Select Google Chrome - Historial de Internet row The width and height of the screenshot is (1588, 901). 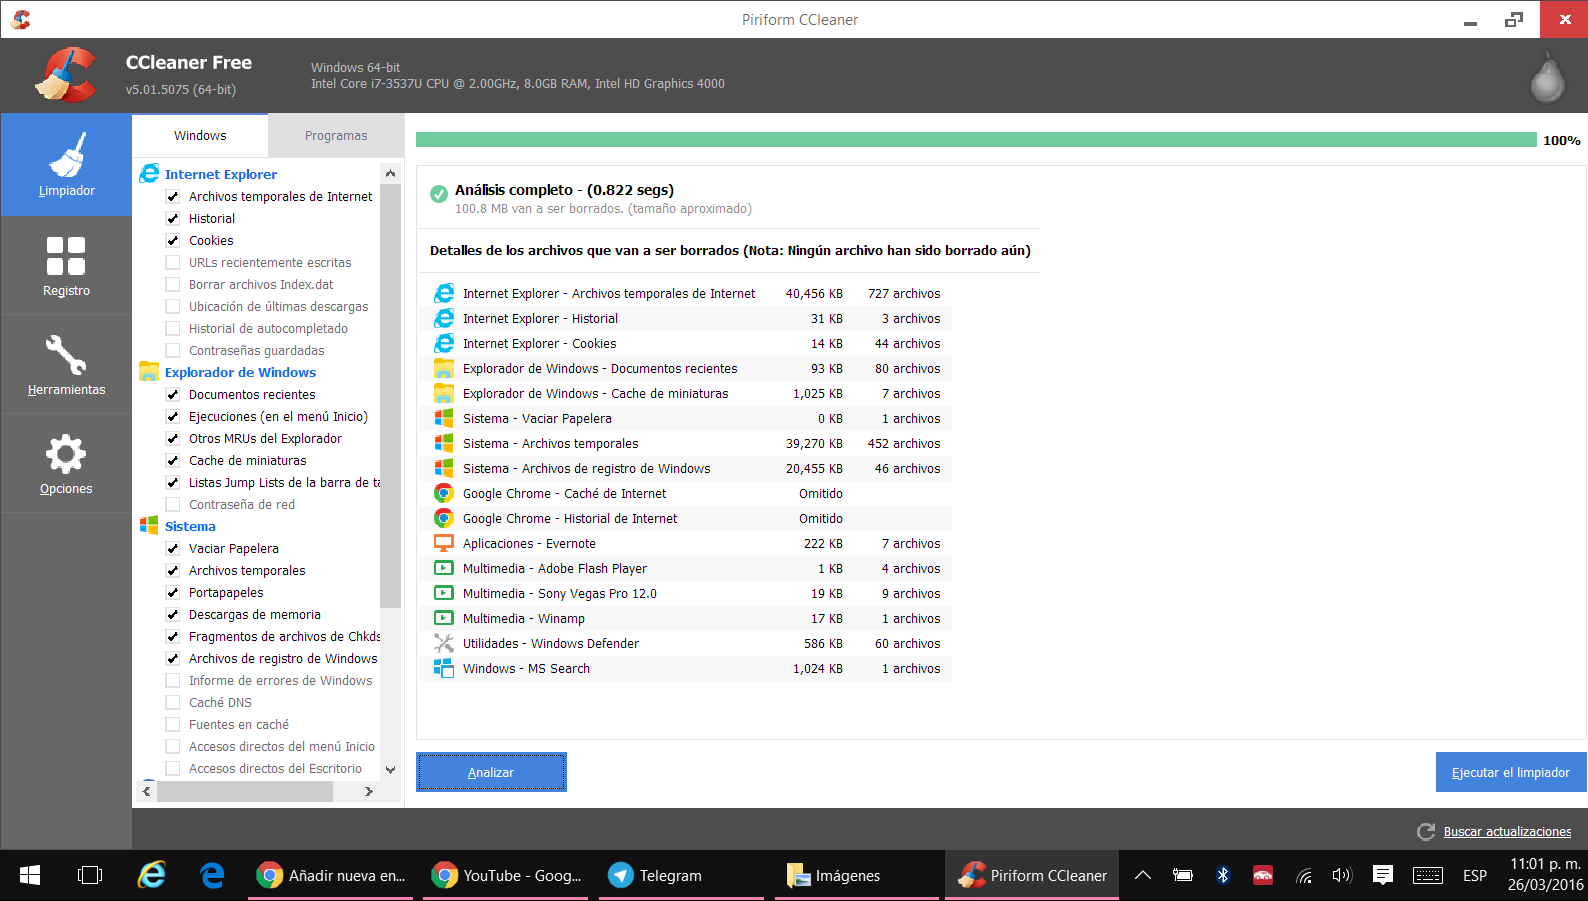point(686,518)
